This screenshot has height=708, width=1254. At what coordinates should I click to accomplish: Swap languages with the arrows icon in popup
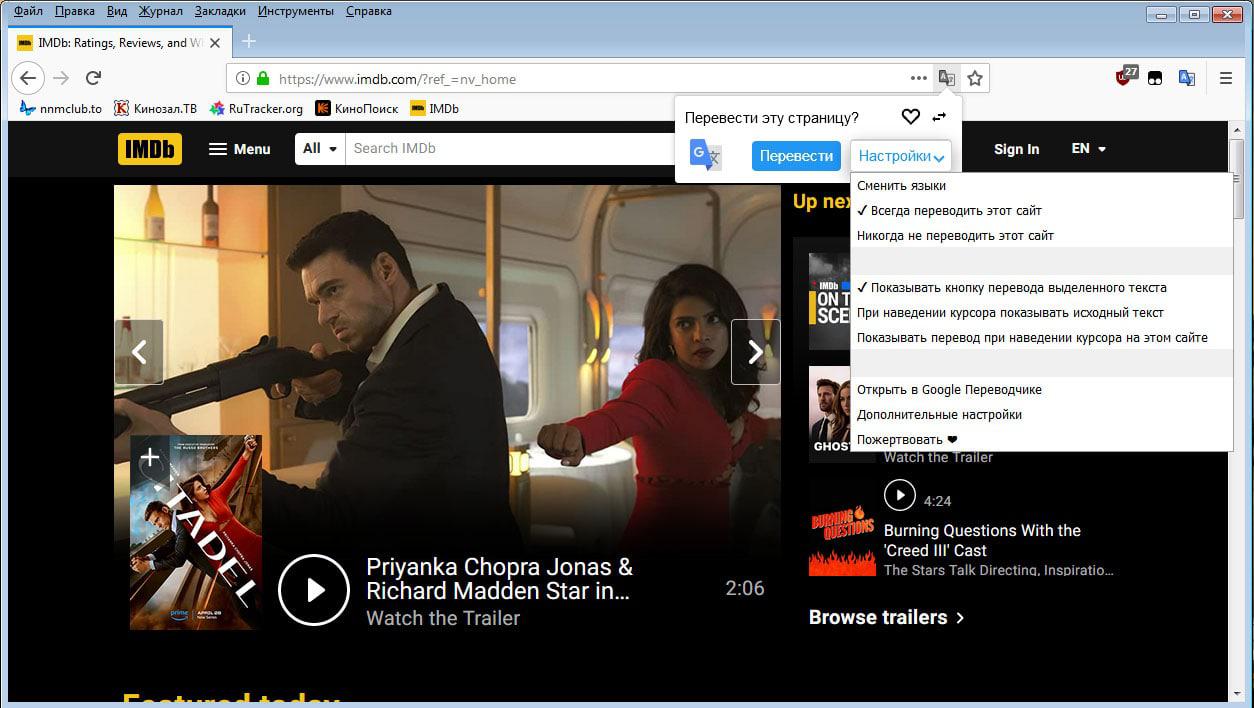pos(938,117)
